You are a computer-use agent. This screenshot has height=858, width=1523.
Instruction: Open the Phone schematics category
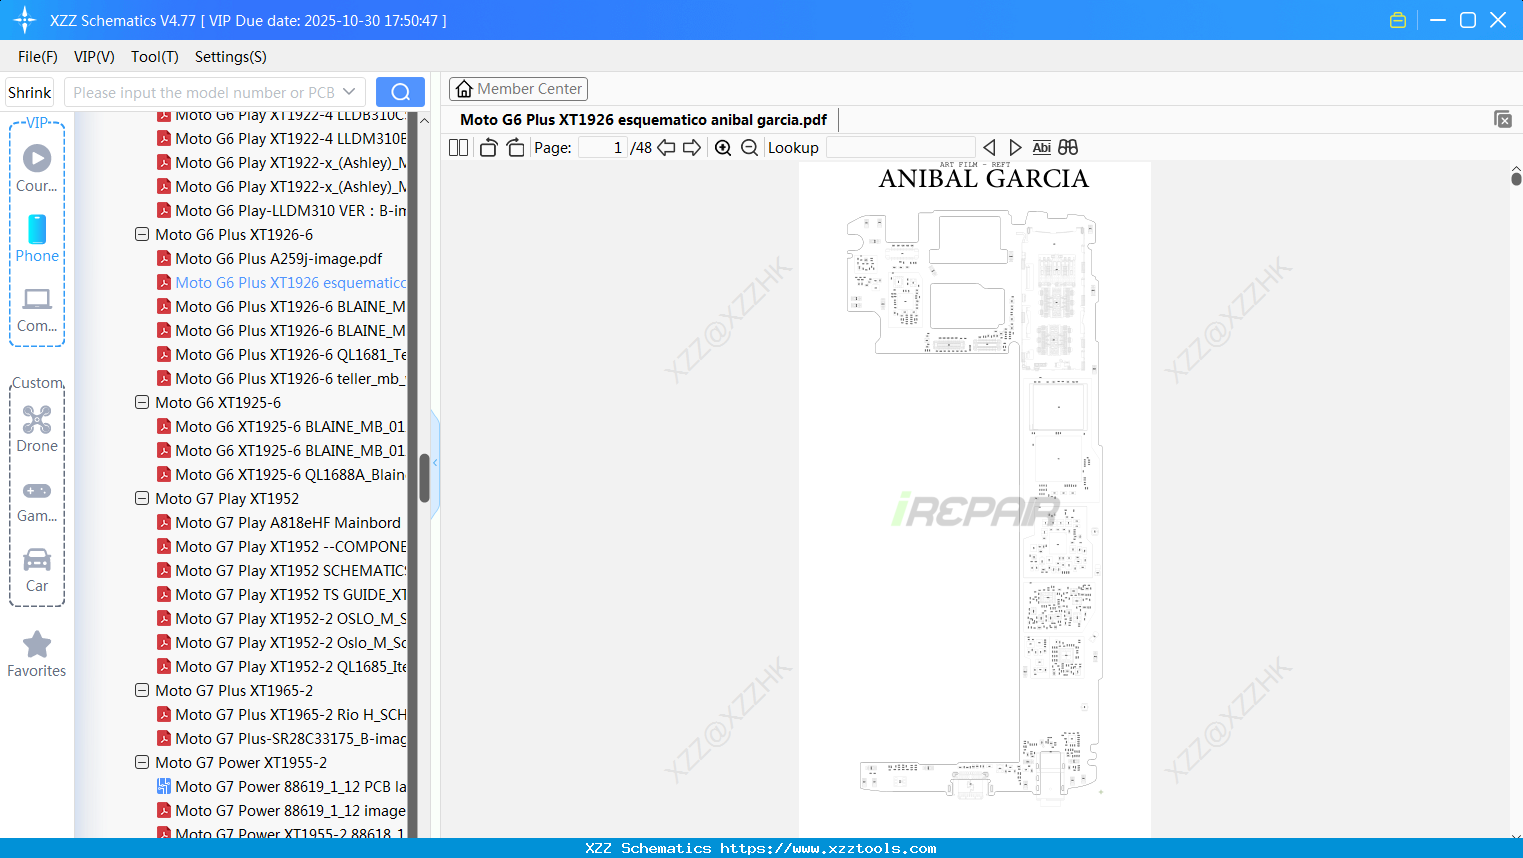point(37,230)
